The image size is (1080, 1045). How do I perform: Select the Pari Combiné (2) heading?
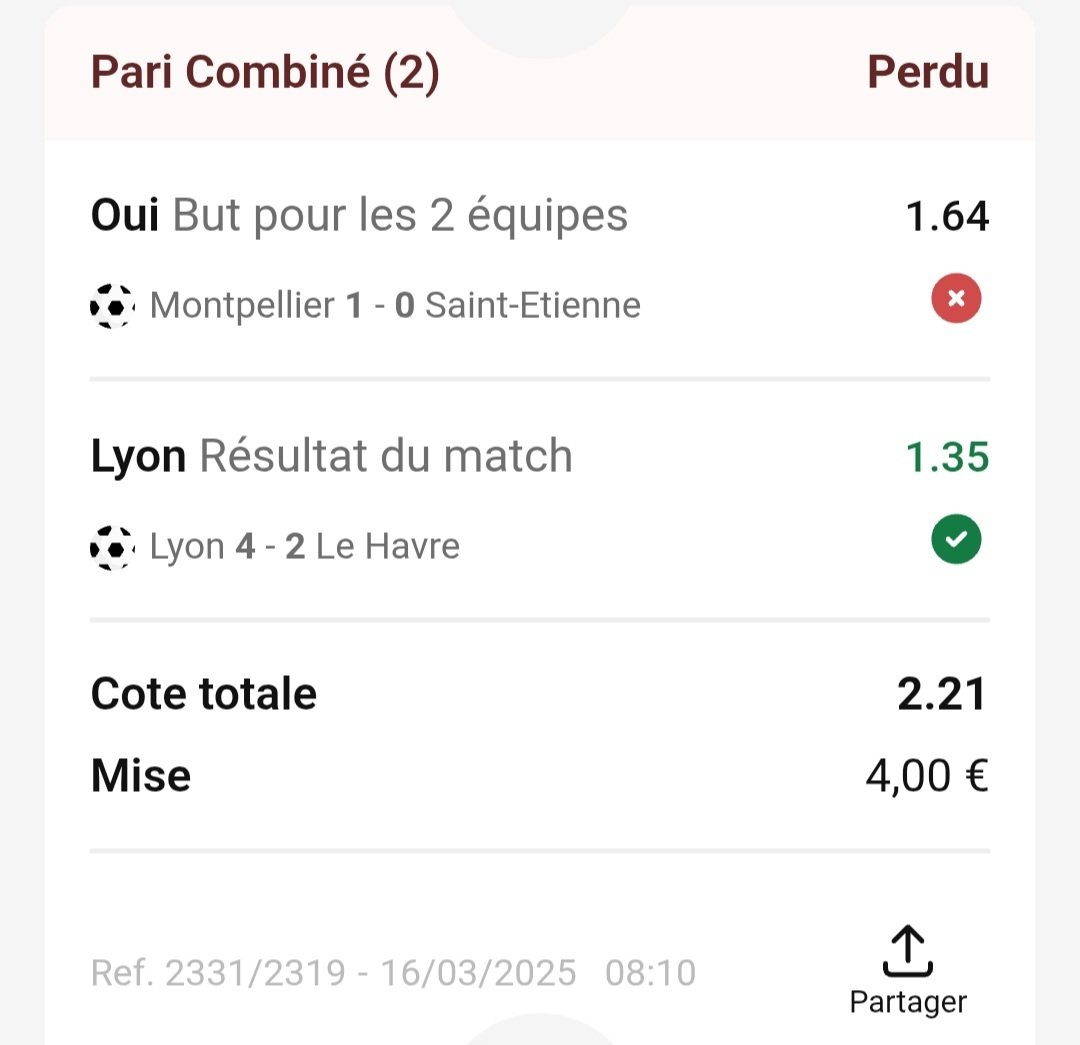[265, 72]
